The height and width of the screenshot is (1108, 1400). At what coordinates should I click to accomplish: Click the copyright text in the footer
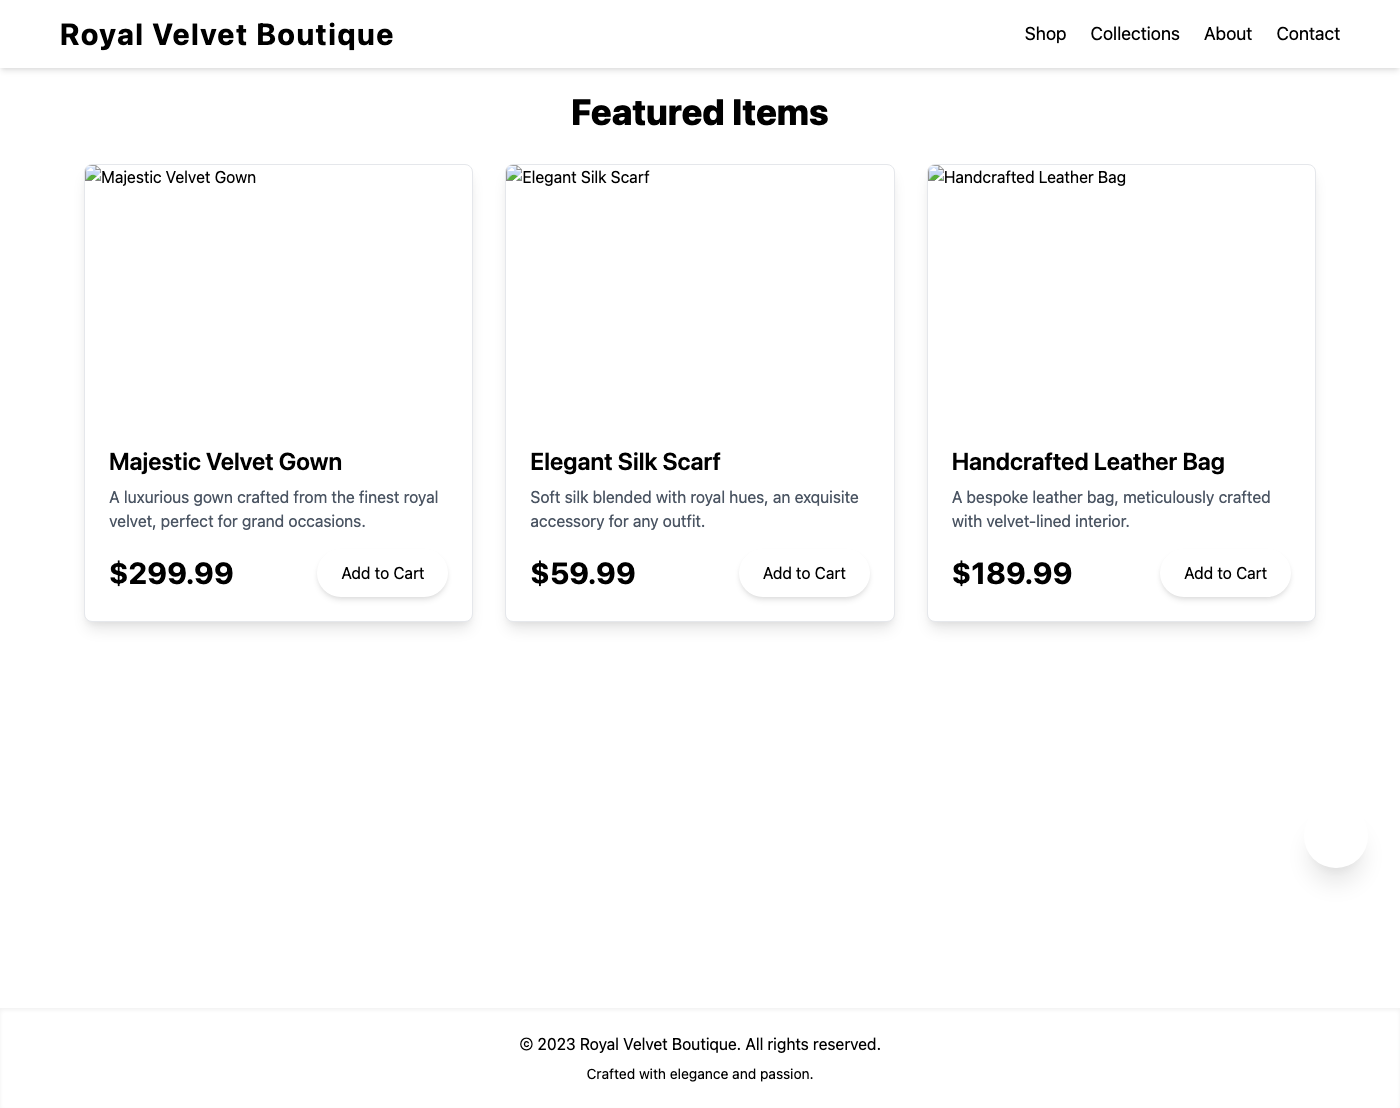point(700,1044)
